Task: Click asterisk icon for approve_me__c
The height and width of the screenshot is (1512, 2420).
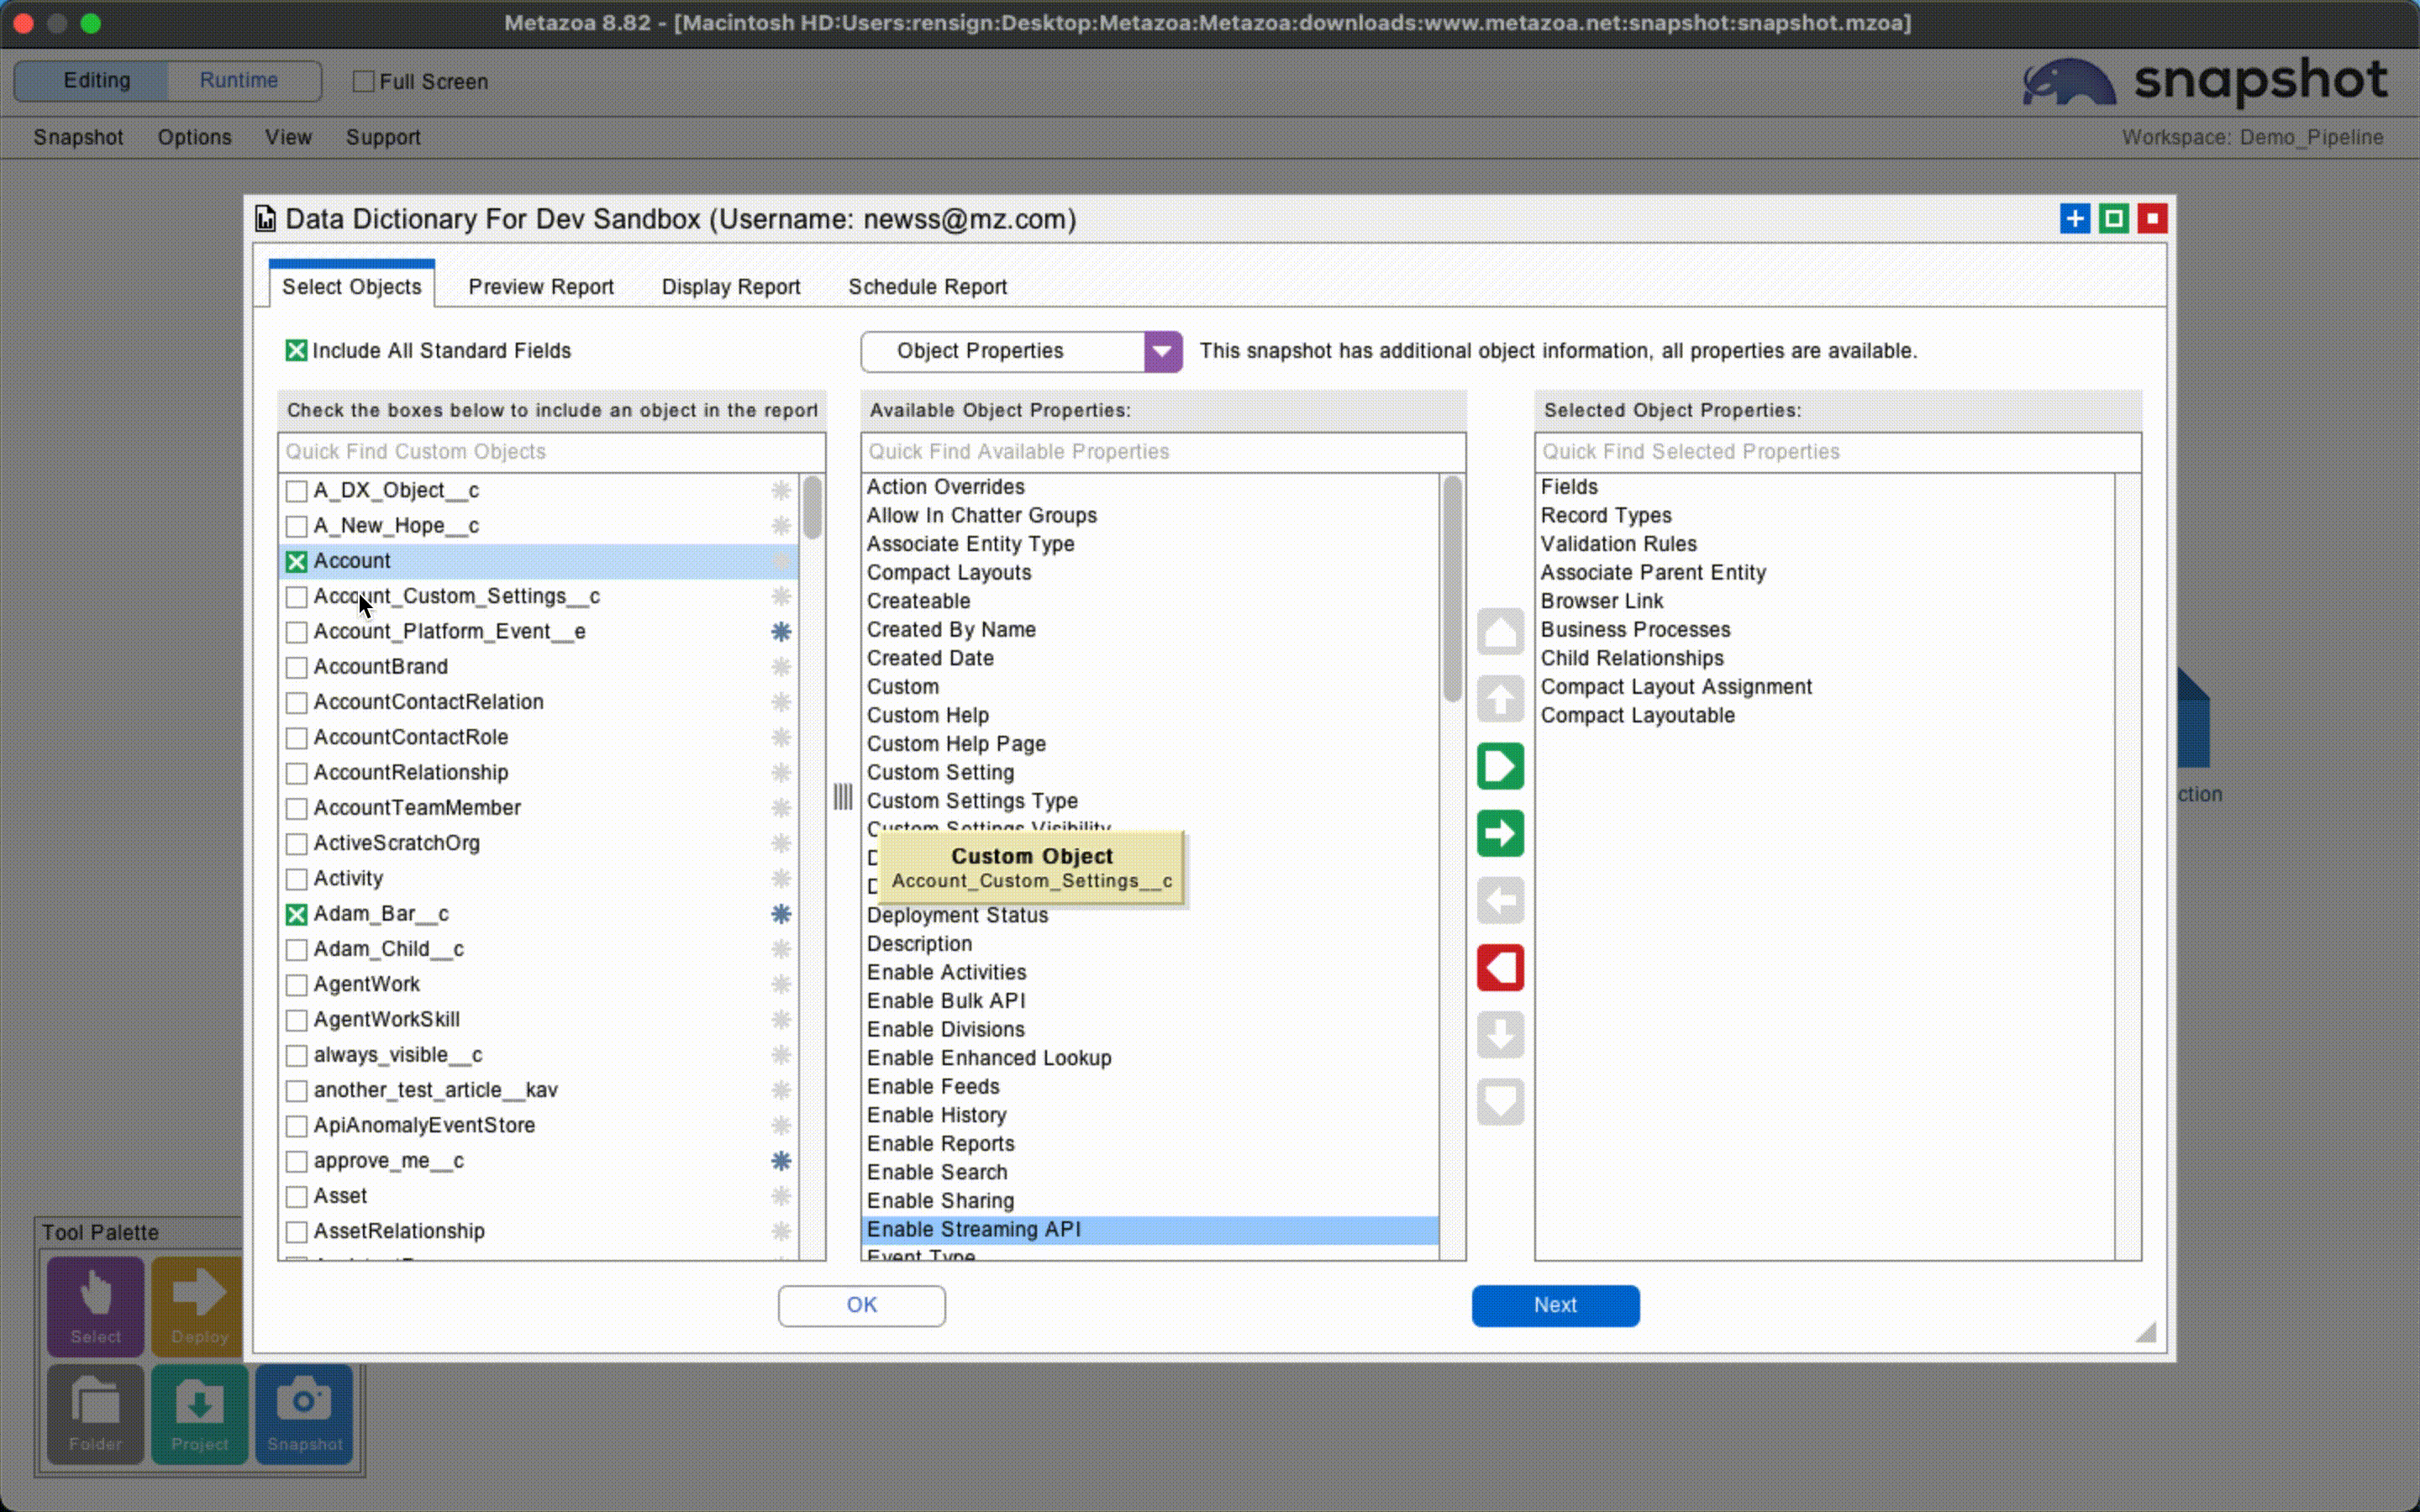Action: click(781, 1161)
